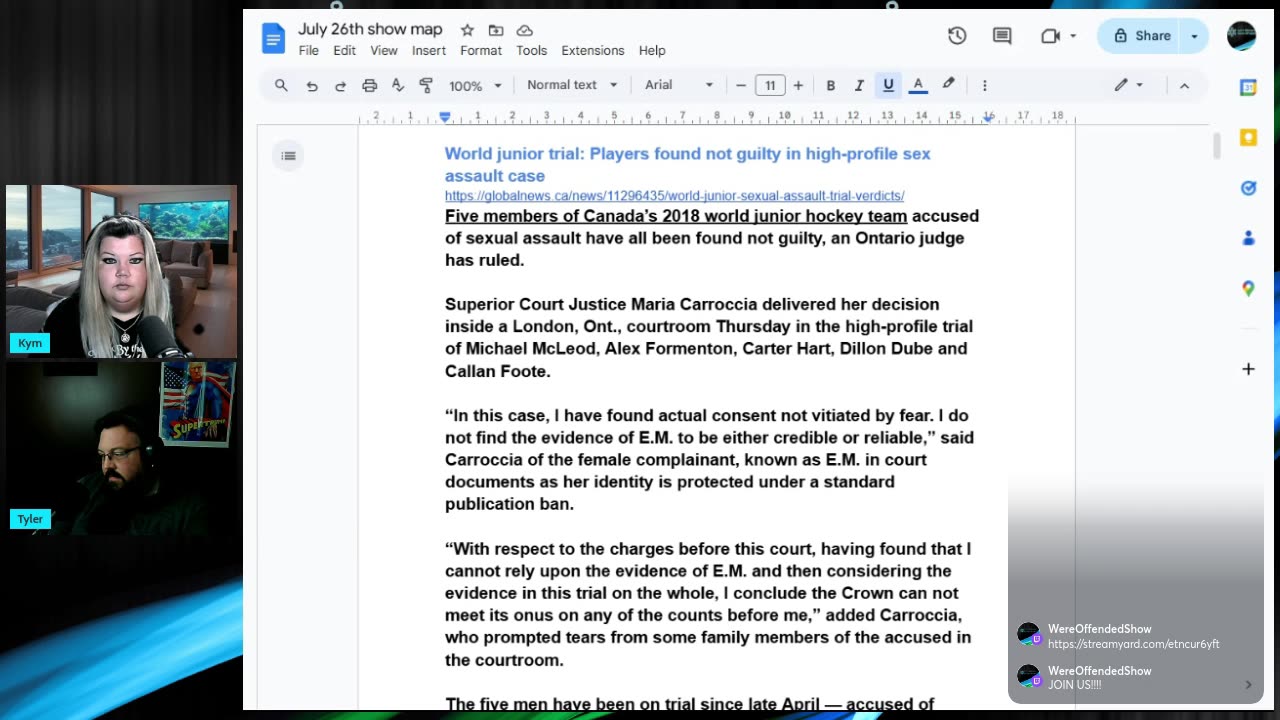Click the streamyard.com chat link

[x=1133, y=644]
